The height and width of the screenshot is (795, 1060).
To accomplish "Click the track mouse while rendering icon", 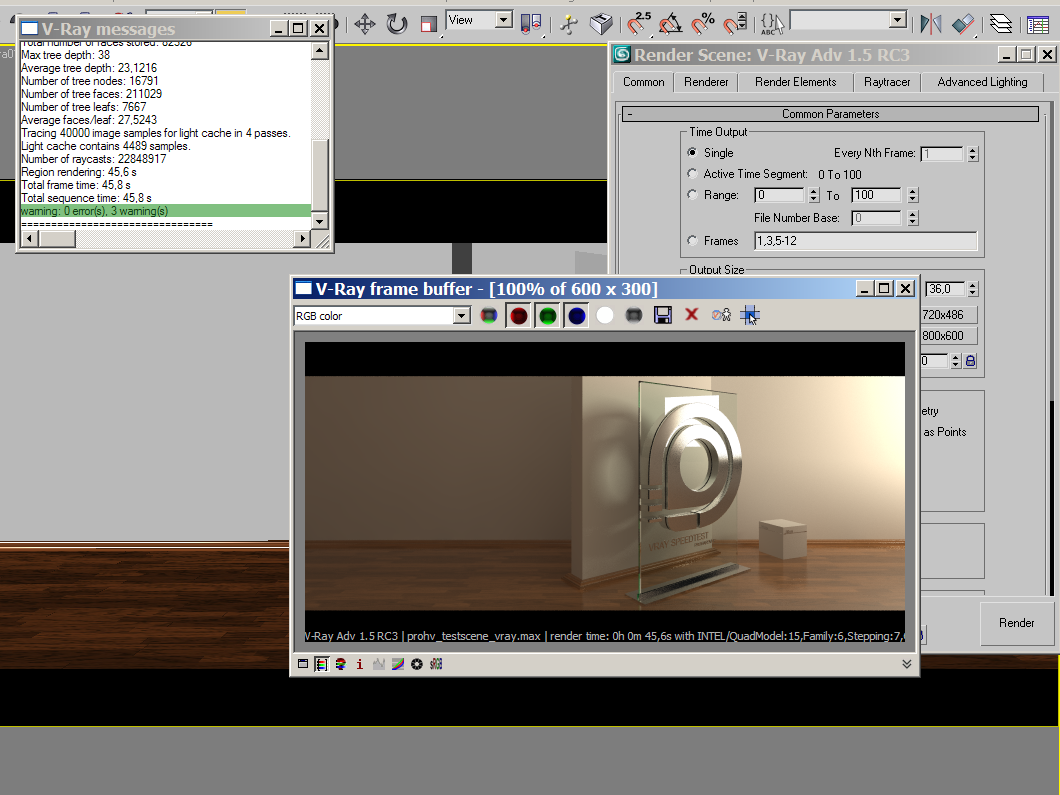I will click(721, 315).
